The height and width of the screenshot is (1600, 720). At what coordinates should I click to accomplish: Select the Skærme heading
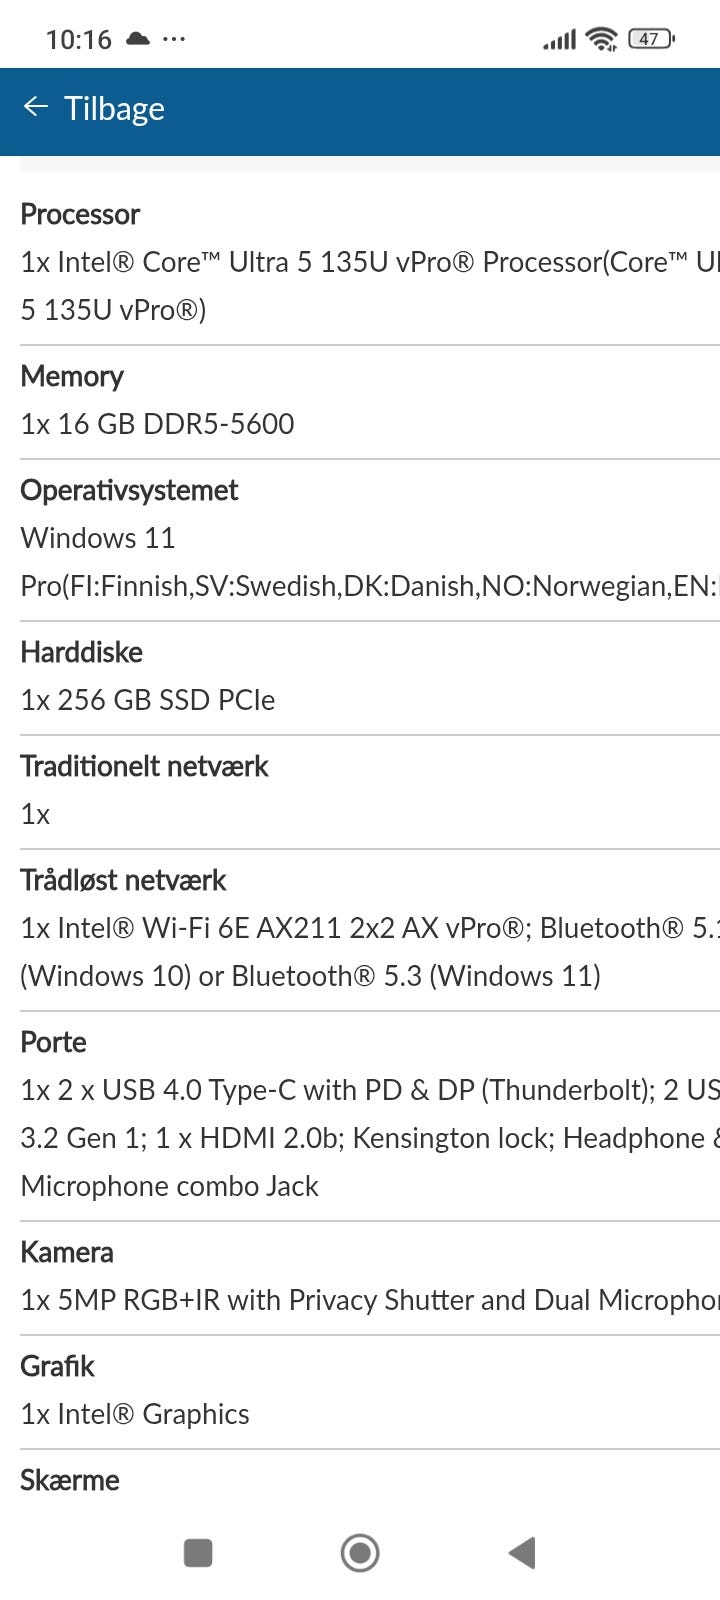coord(70,1480)
